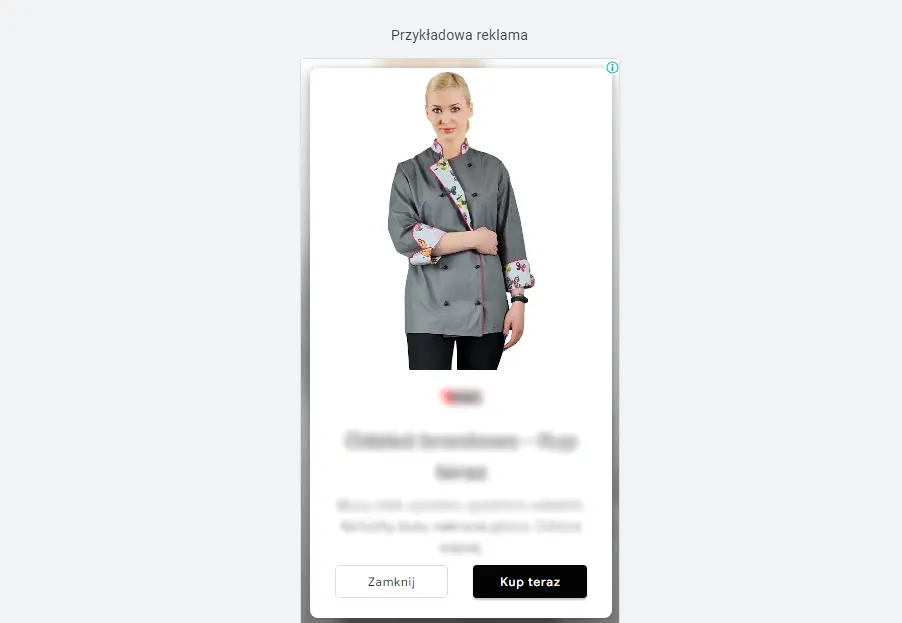Viewport: 902px width, 623px height.
Task: Click the last line of blurred description
Action: point(460,547)
